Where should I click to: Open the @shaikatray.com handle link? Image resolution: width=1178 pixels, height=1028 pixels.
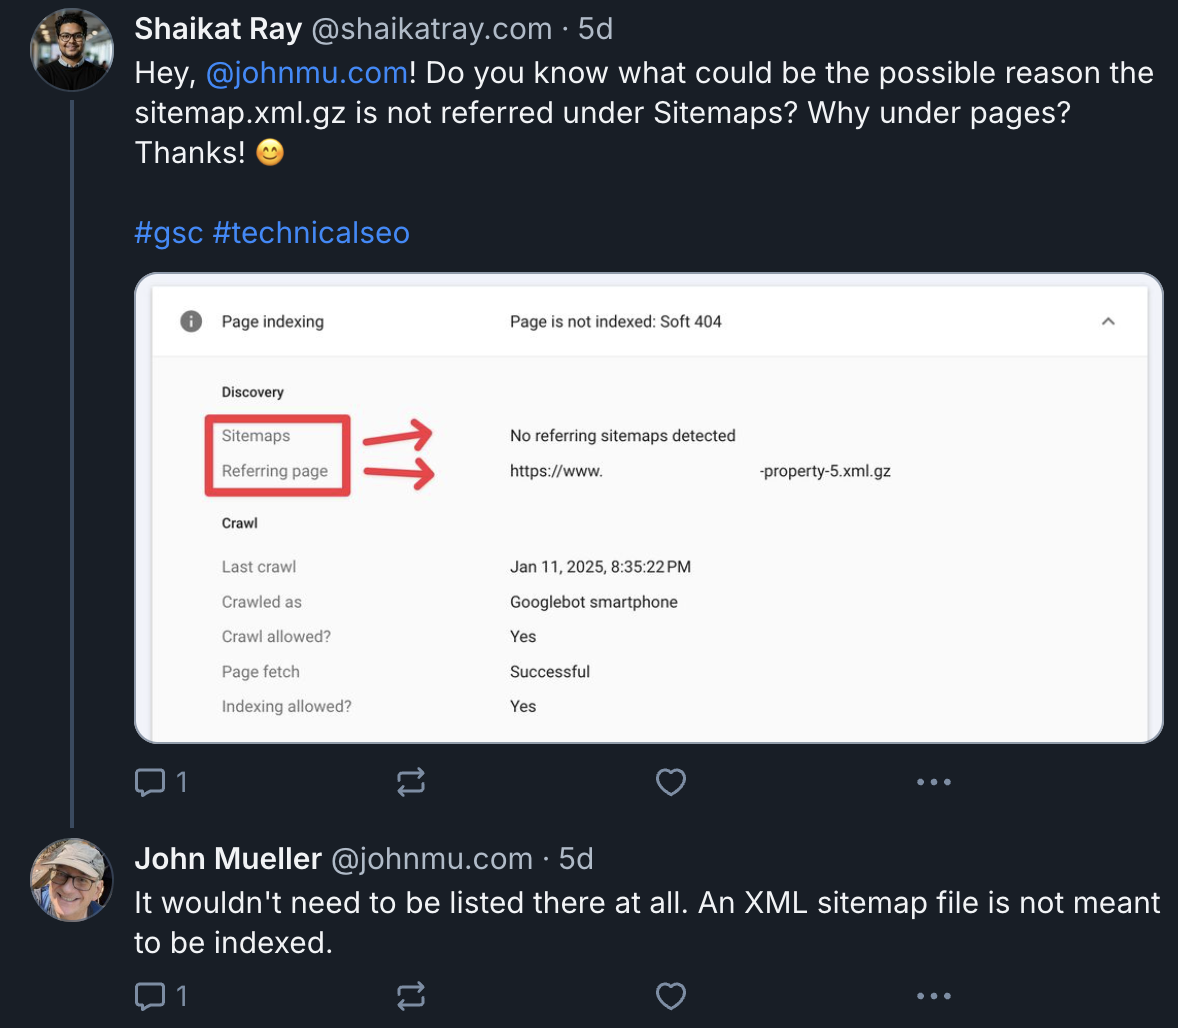click(x=432, y=29)
